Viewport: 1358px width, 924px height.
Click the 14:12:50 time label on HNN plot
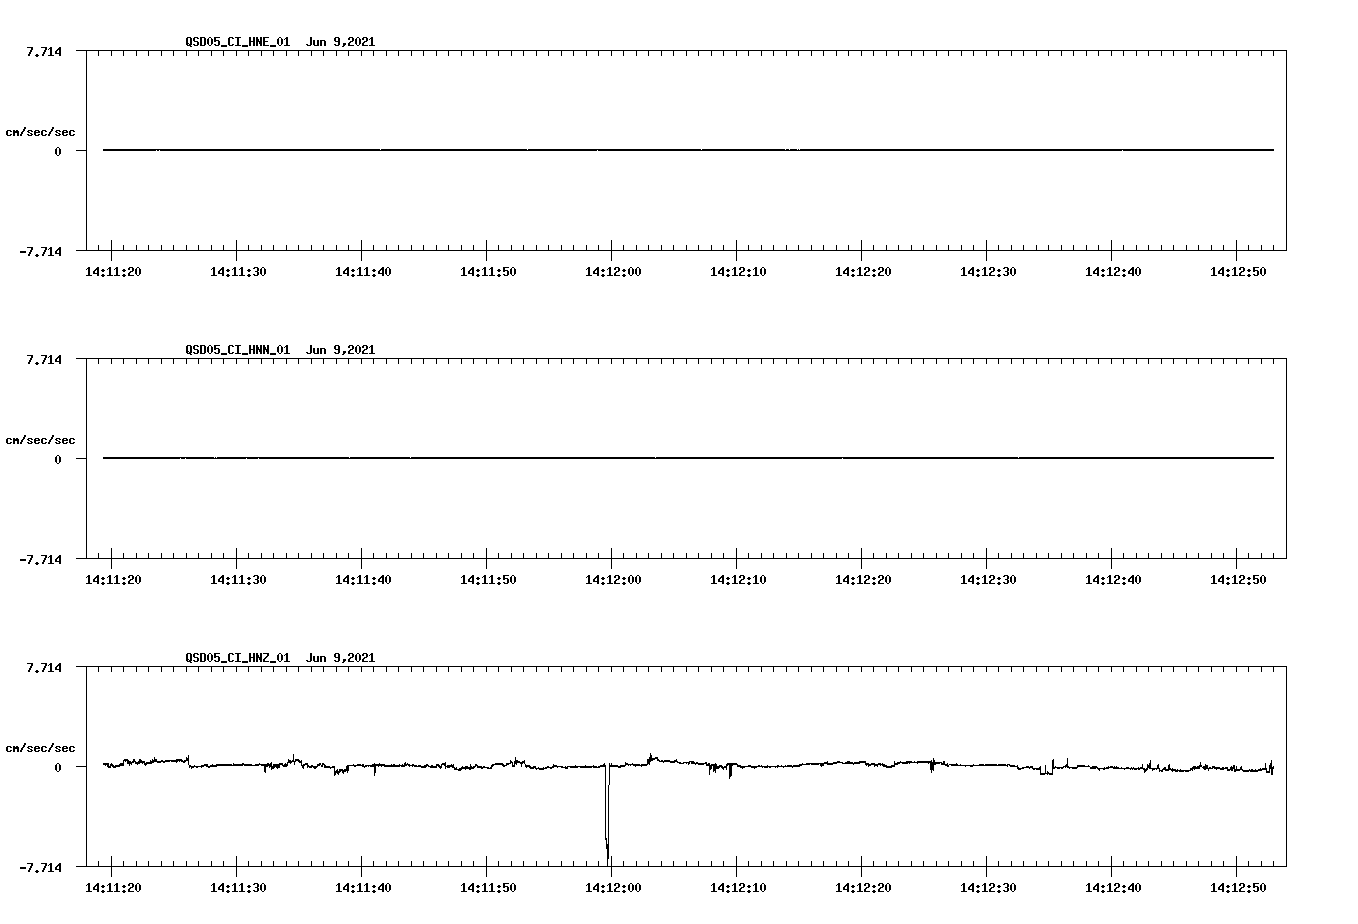[x=1238, y=580]
